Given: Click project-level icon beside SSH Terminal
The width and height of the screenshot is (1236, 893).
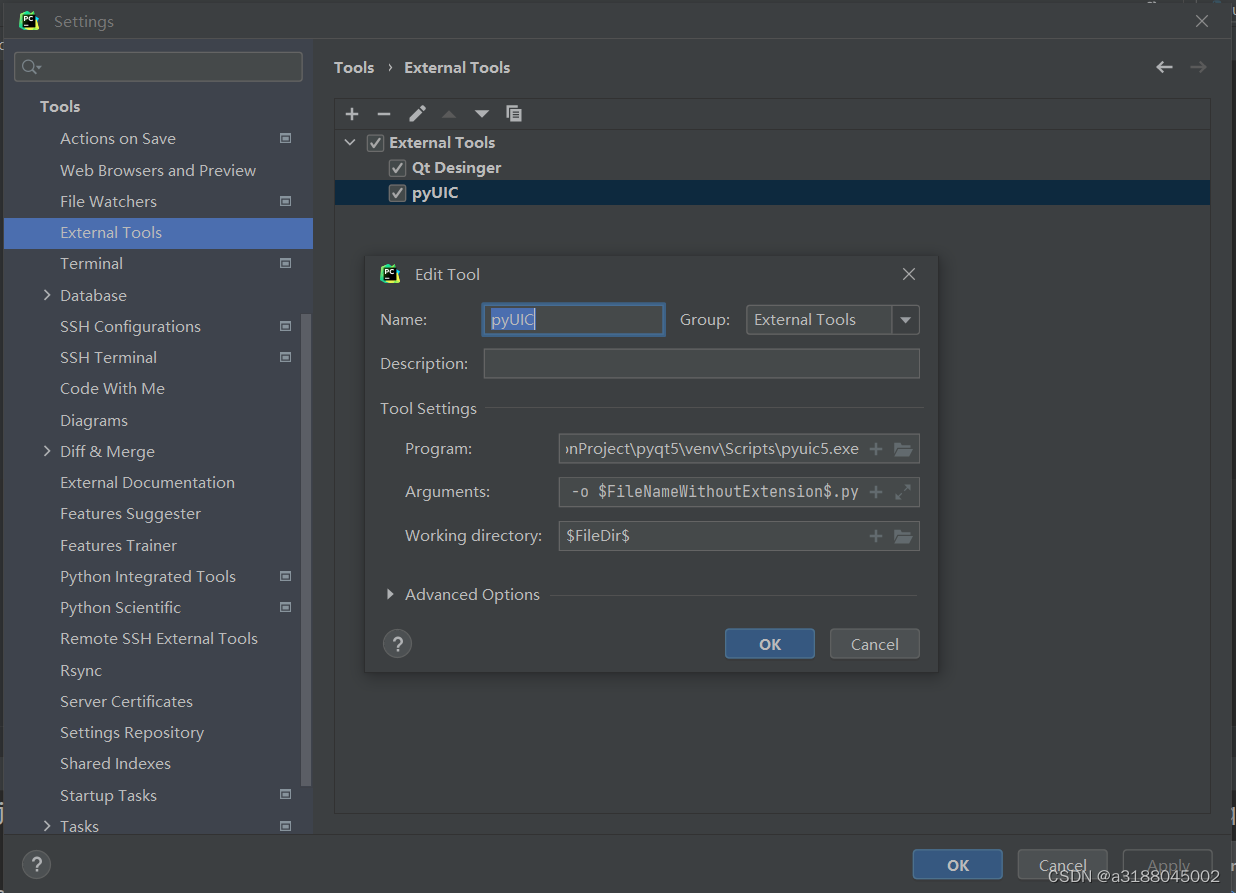Looking at the screenshot, I should coord(286,357).
